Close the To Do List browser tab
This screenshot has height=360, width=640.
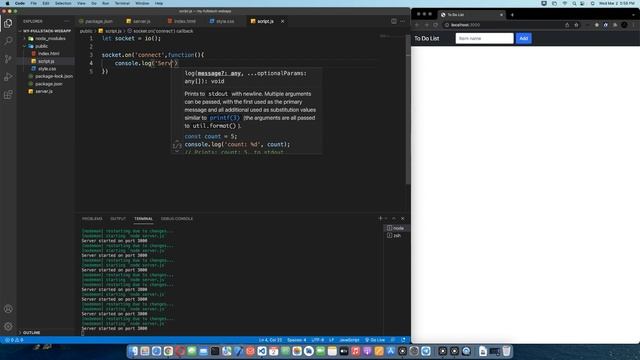tap(502, 15)
